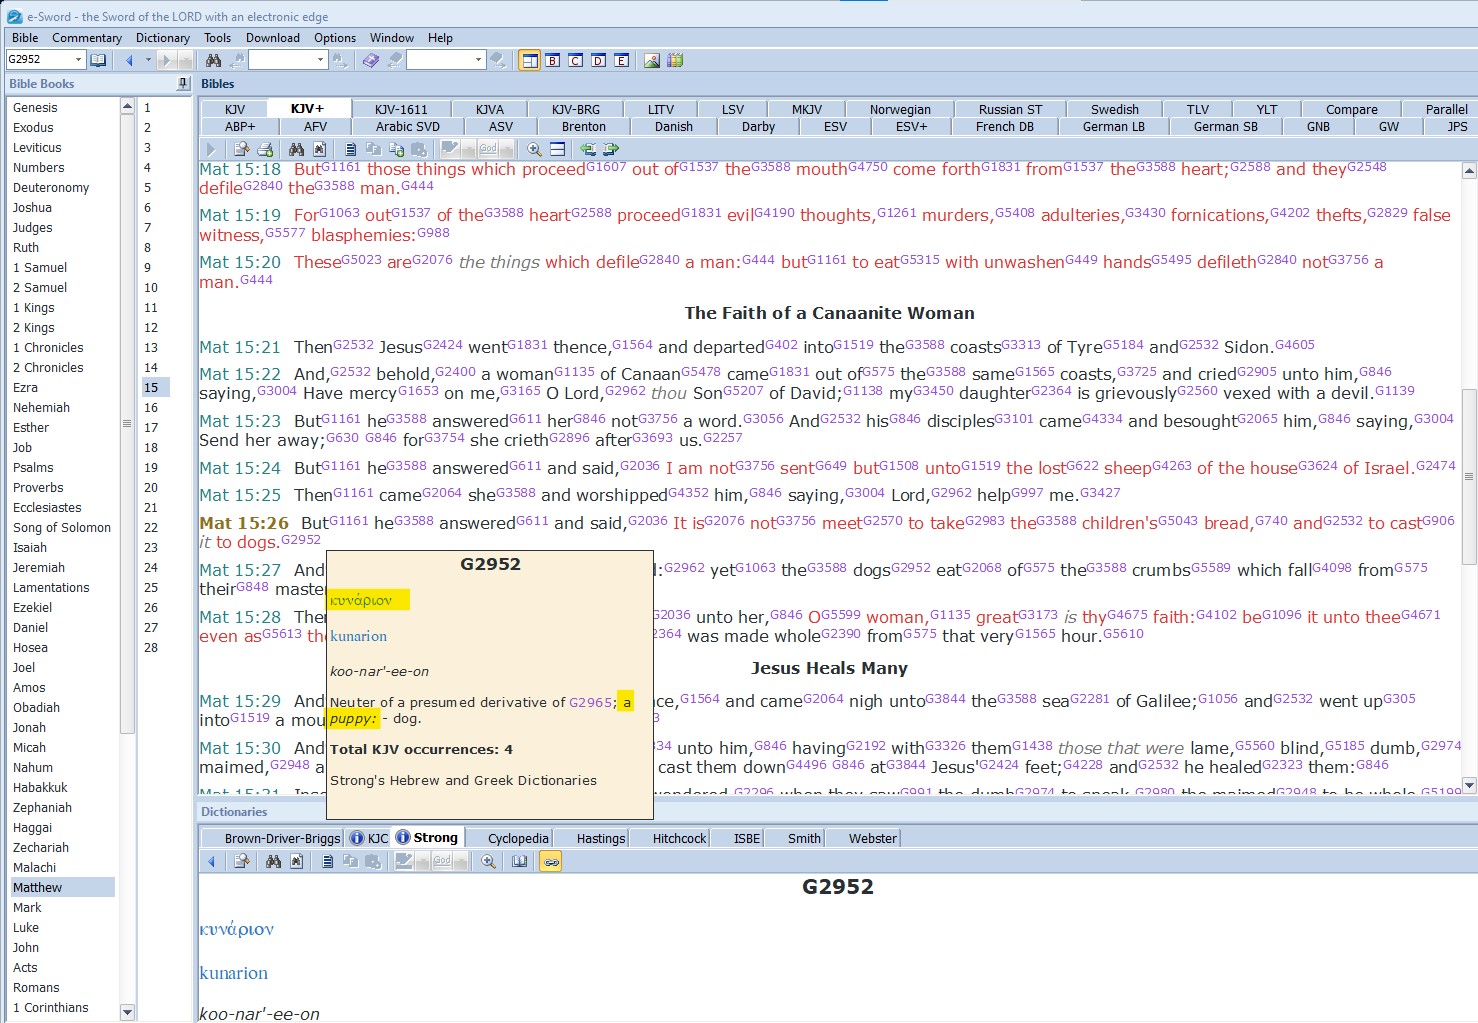The image size is (1478, 1023).
Task: Click the Bible pane scroll-up arrow
Action: pyautogui.click(x=1469, y=171)
